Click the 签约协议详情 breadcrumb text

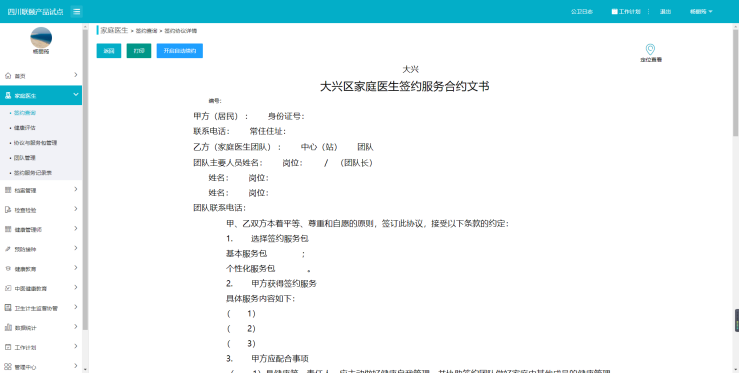coord(181,31)
